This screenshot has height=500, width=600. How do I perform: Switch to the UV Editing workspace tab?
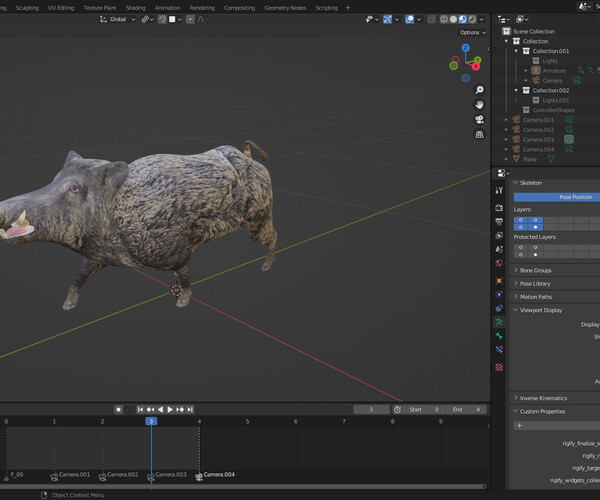point(61,8)
